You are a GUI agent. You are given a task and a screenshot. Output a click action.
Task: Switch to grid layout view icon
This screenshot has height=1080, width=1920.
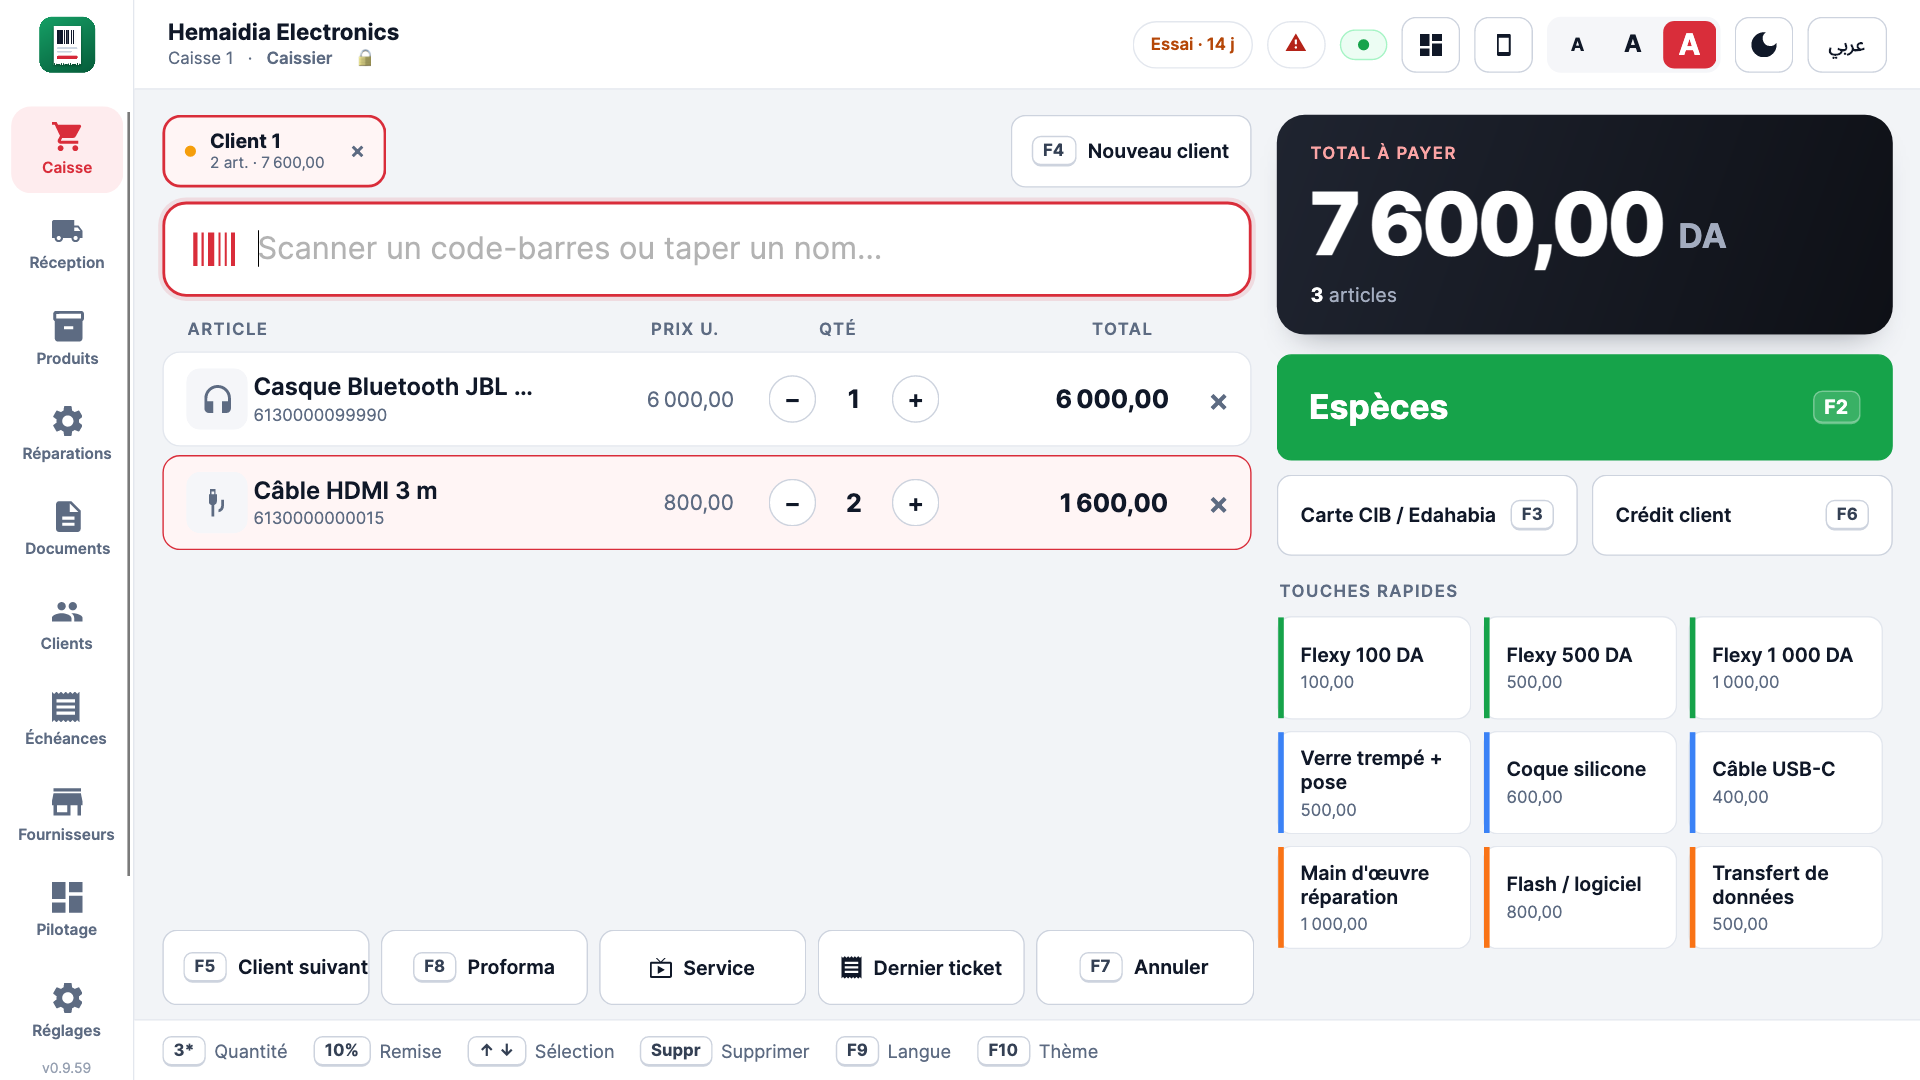click(x=1431, y=45)
